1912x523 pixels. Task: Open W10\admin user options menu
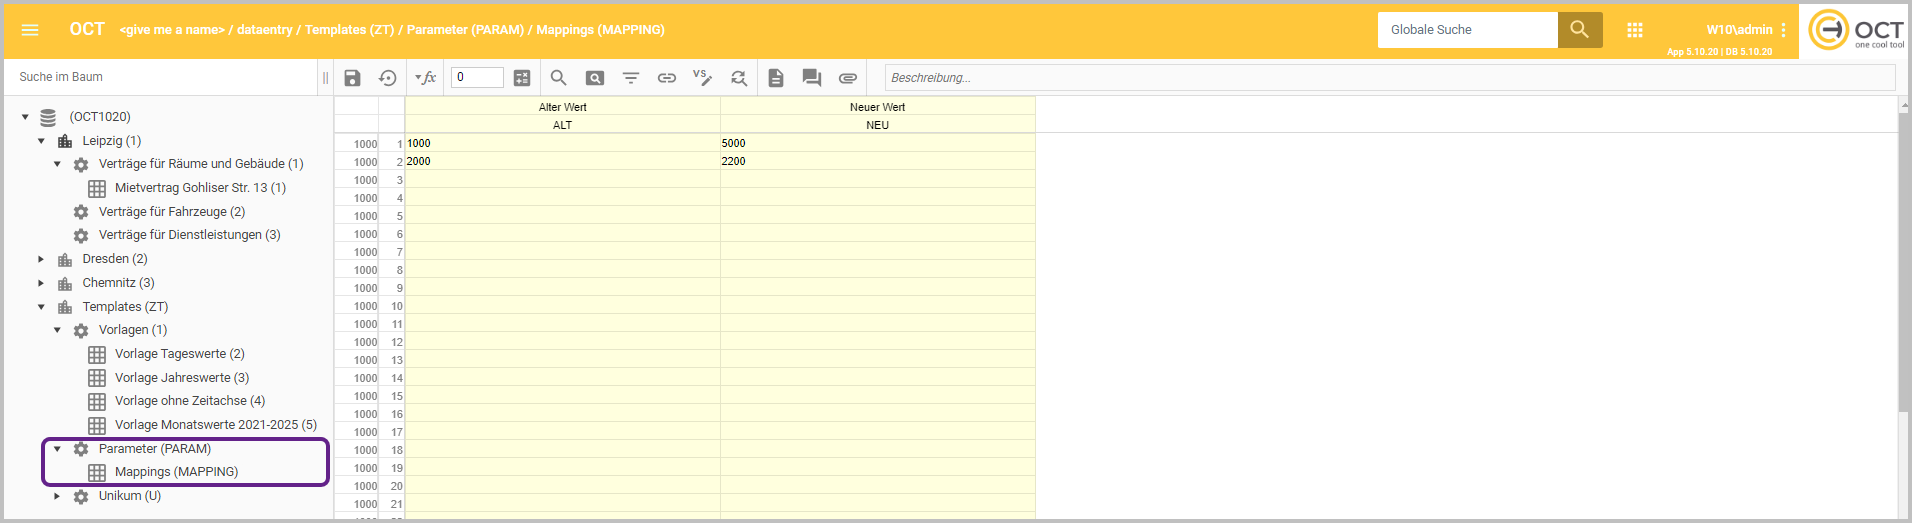[x=1783, y=30]
